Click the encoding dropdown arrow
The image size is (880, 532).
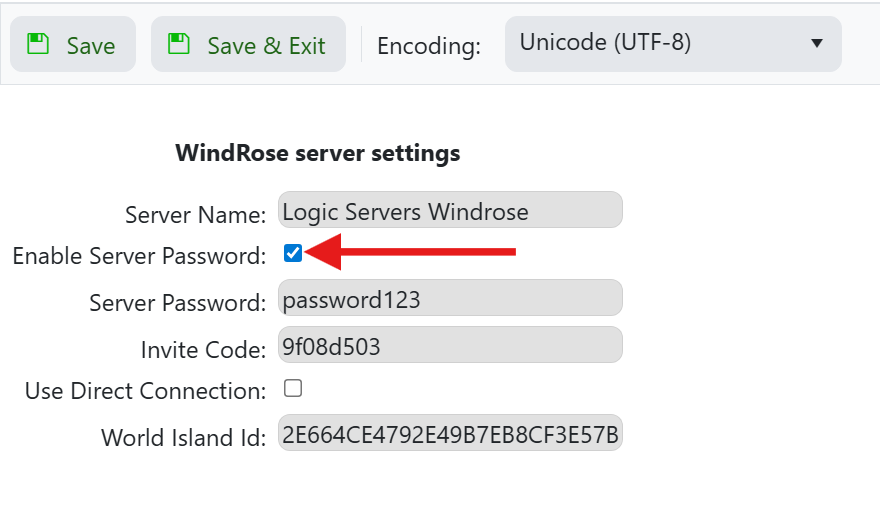pos(816,44)
